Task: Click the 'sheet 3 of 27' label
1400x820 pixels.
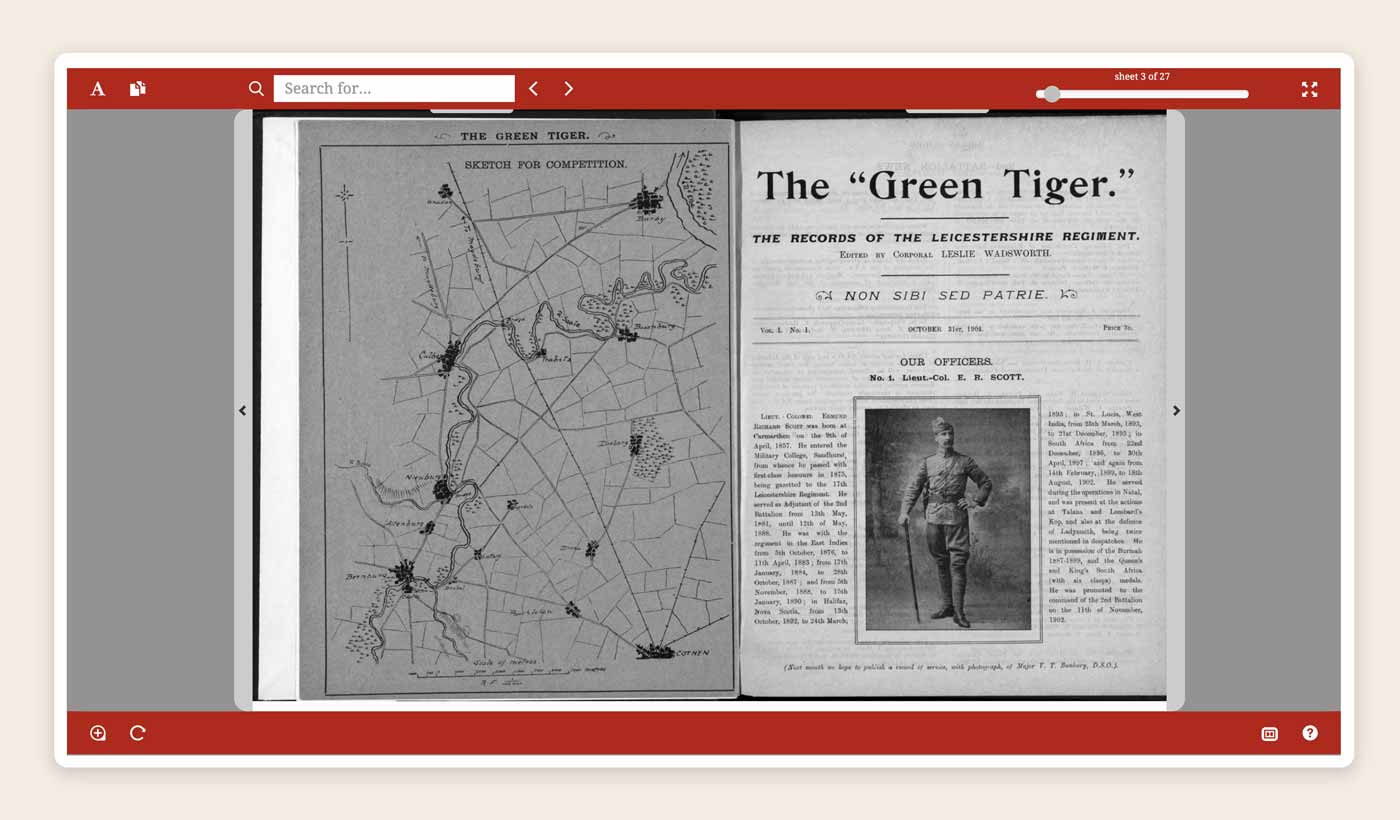Action: pos(1141,77)
